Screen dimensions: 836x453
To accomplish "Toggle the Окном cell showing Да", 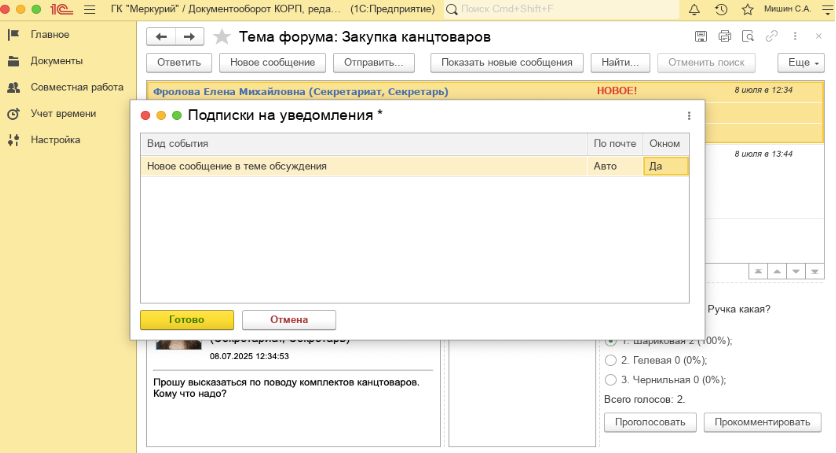I will point(665,166).
